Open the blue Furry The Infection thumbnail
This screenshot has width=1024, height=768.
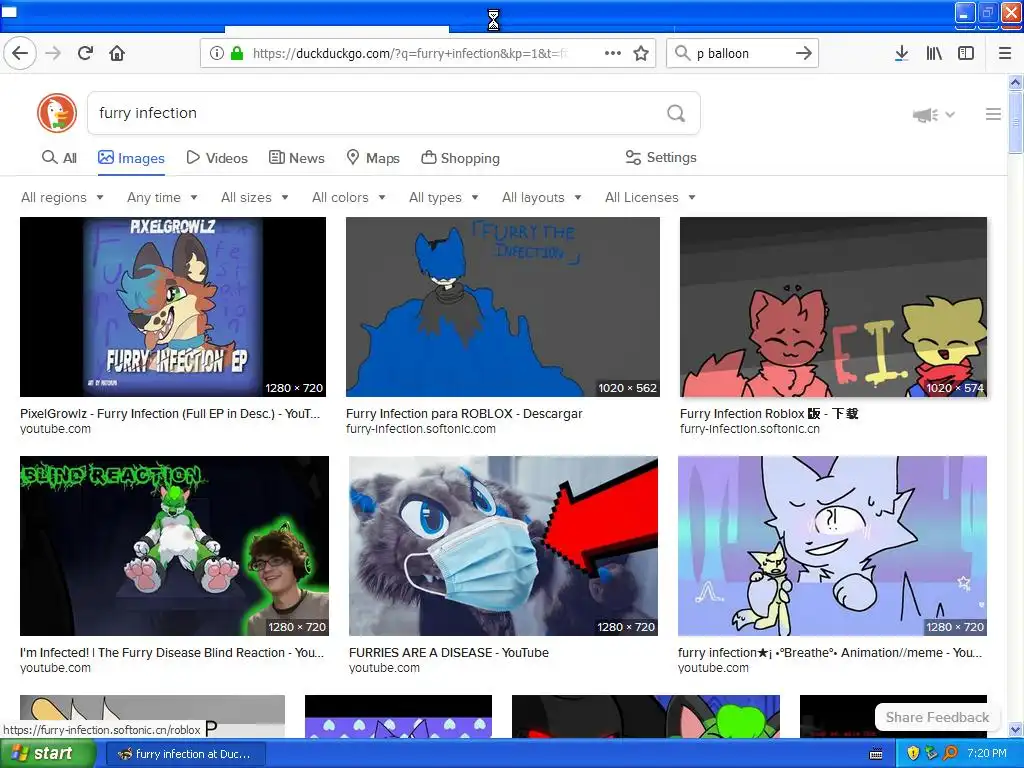point(503,307)
